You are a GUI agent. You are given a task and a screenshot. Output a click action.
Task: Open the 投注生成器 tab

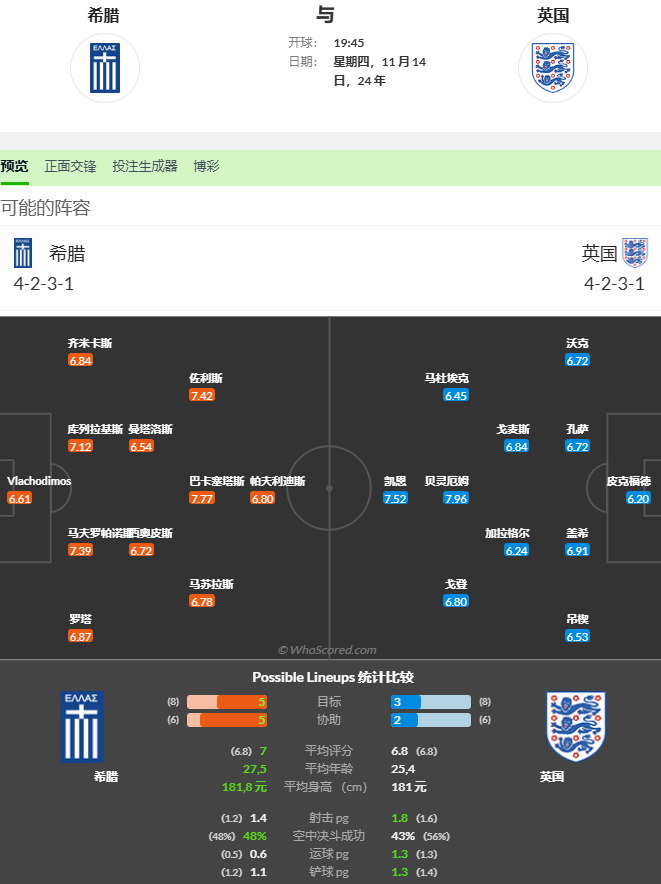[x=145, y=167]
